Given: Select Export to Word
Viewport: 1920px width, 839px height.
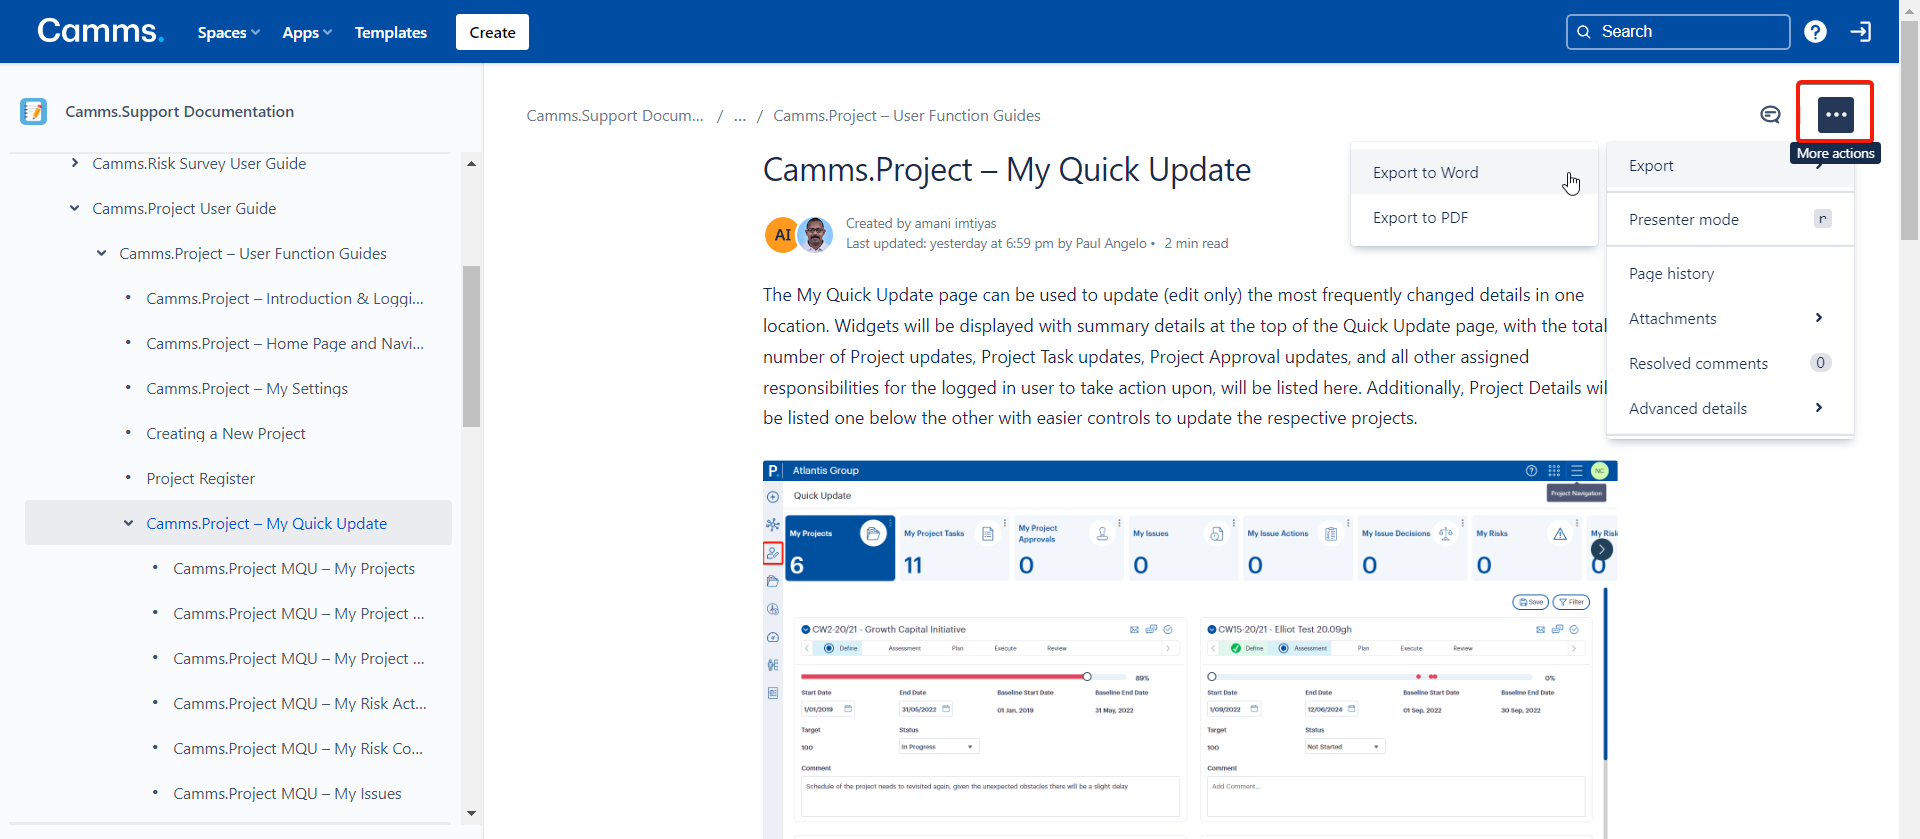Looking at the screenshot, I should (x=1474, y=172).
